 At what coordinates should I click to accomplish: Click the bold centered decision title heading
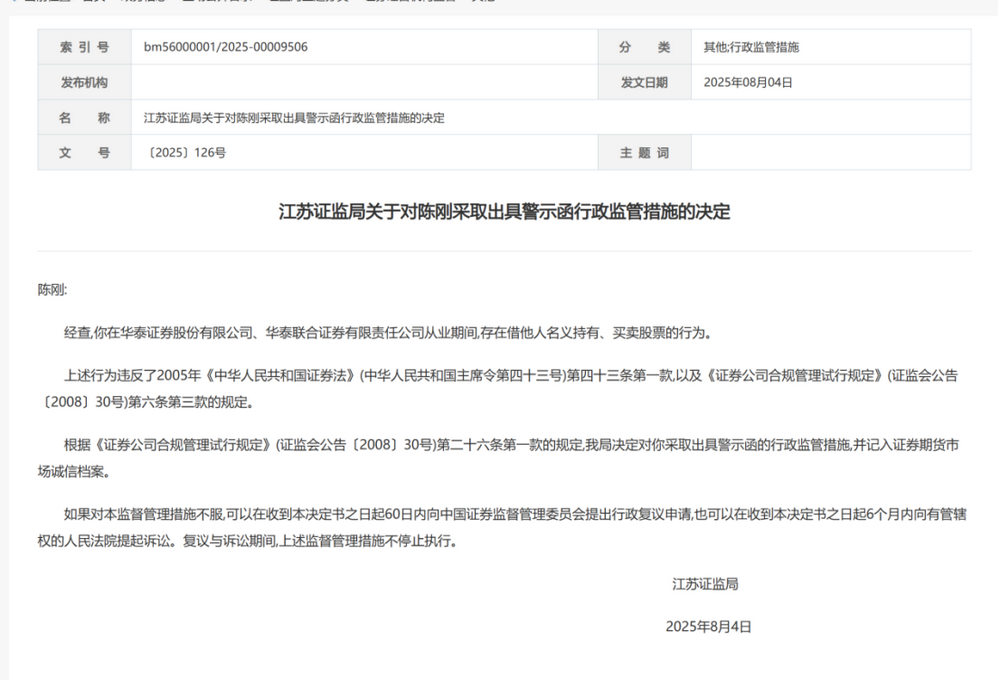(504, 212)
